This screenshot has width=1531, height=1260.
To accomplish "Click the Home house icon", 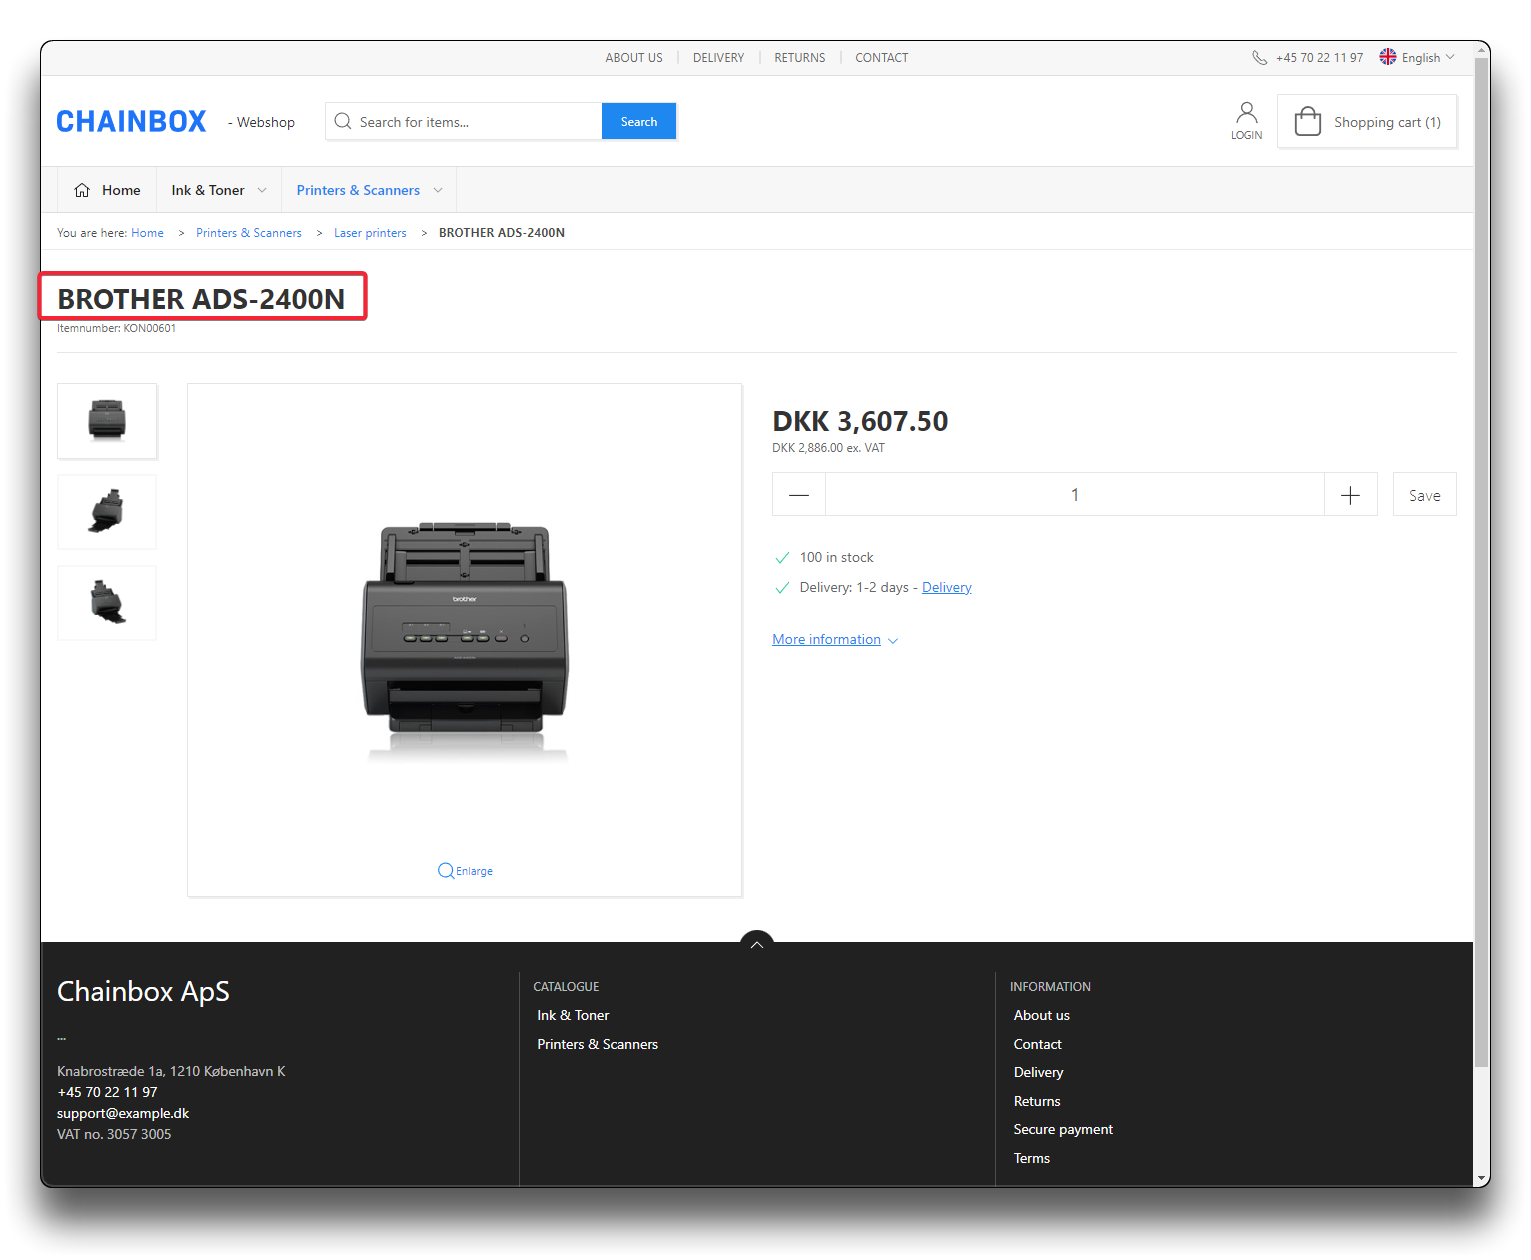I will (82, 190).
